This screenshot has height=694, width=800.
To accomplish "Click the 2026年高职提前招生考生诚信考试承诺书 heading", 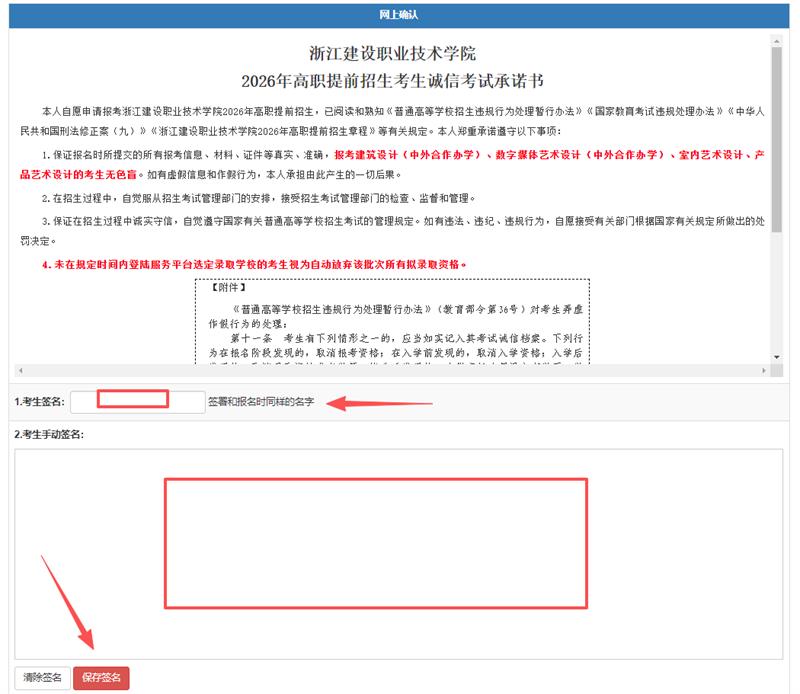I will [393, 80].
